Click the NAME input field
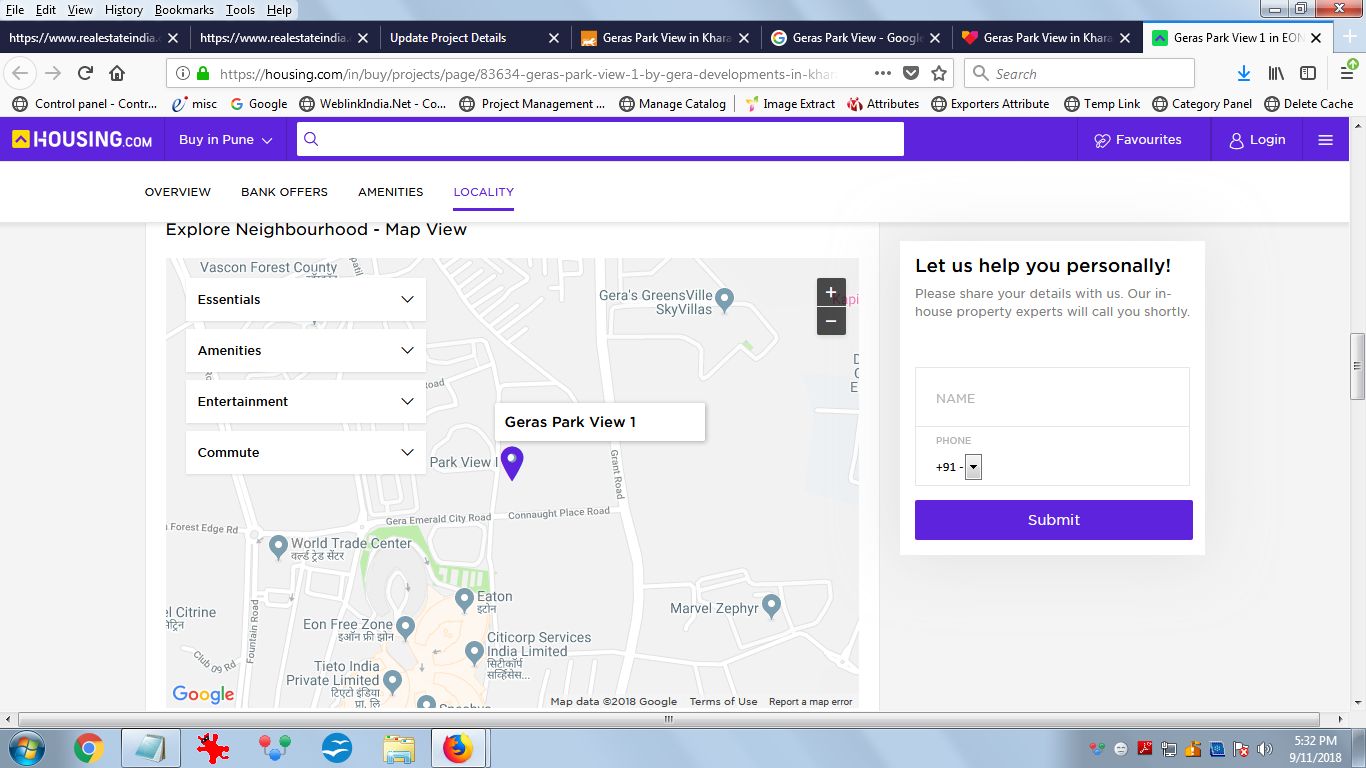This screenshot has height=768, width=1366. 1052,398
